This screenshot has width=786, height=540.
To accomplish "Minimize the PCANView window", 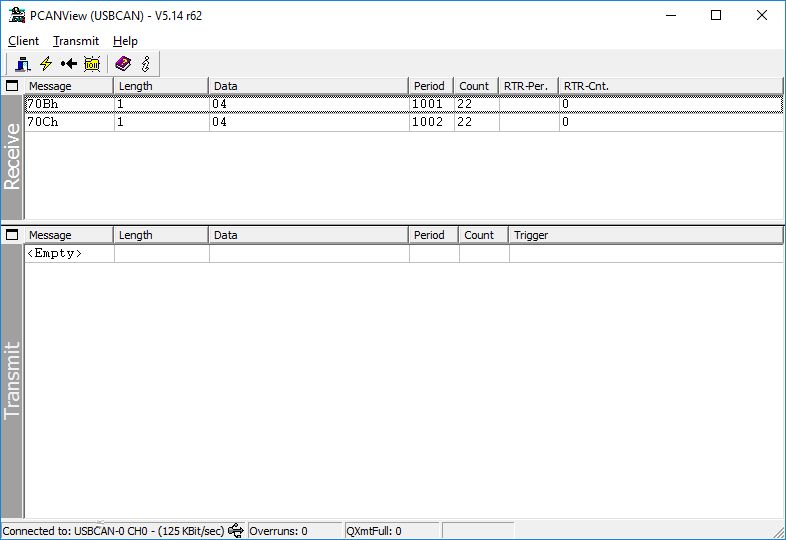I will [671, 15].
